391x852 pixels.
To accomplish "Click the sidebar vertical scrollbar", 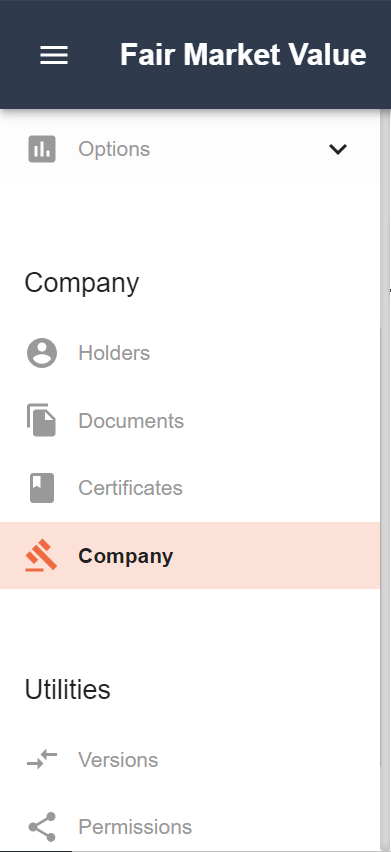I will pyautogui.click(x=385, y=480).
